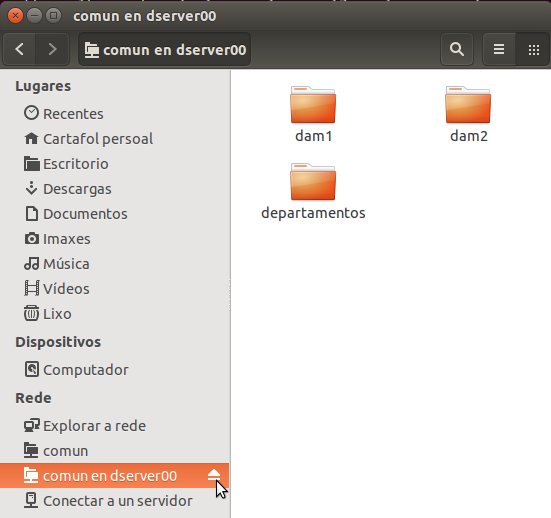Open the search magnifier button
Image resolution: width=551 pixels, height=518 pixels.
click(456, 49)
